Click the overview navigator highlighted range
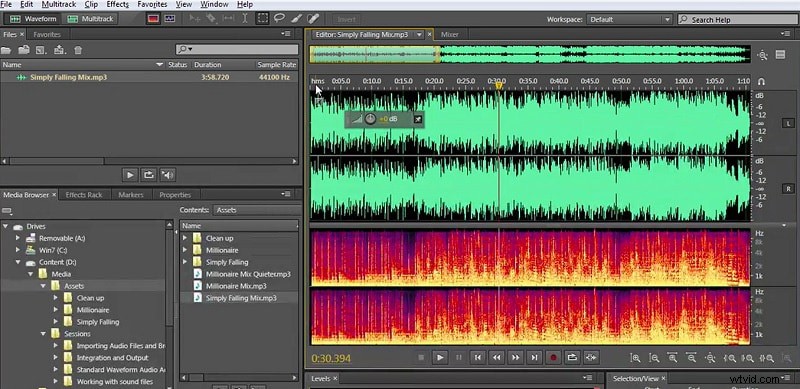Screen dimensions: 800x389 375,55
